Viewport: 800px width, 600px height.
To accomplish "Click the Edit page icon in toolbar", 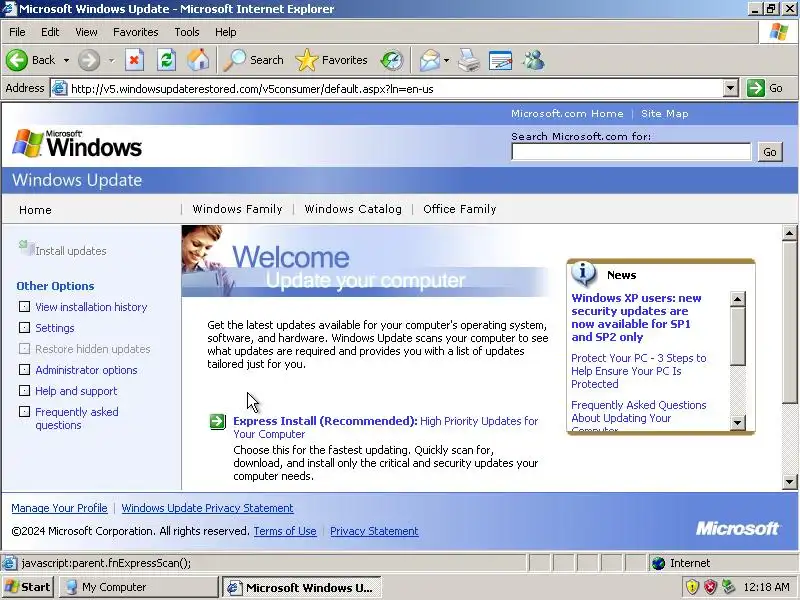I will pos(501,60).
